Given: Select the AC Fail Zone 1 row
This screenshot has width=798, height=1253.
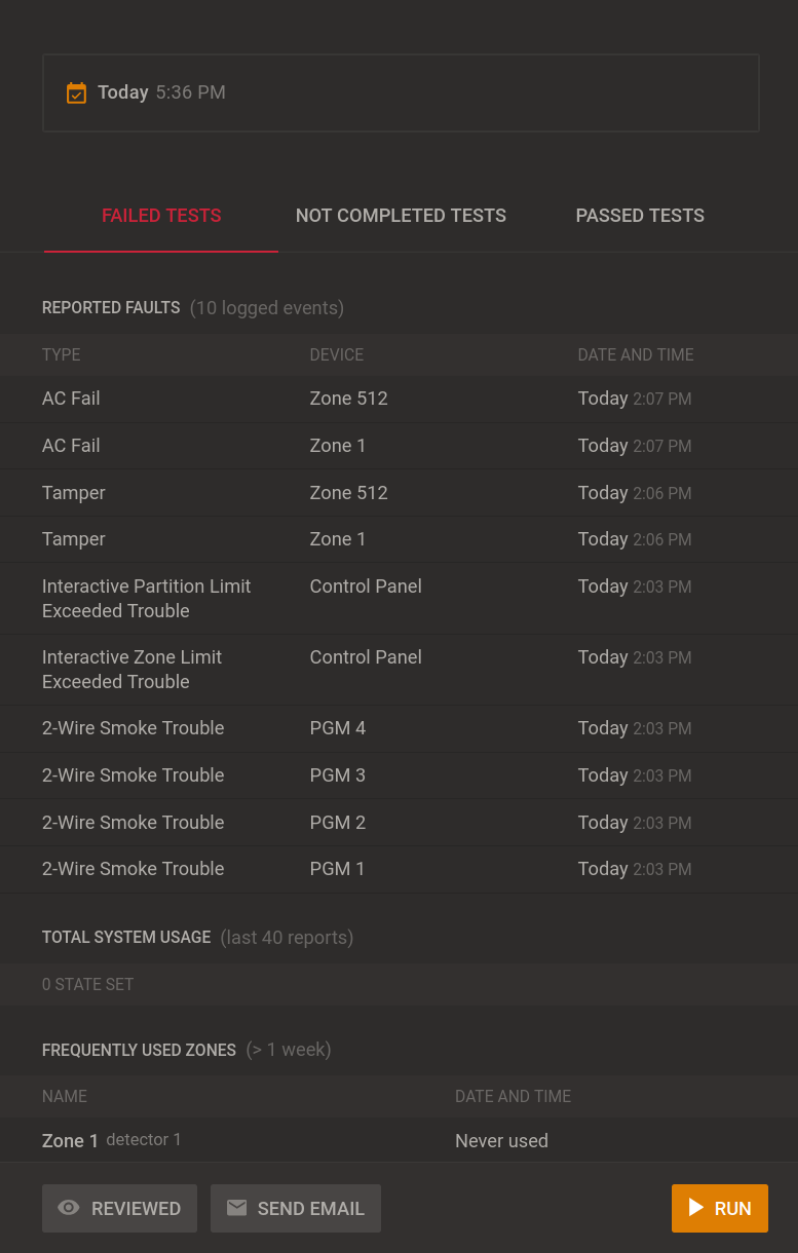Looking at the screenshot, I should (399, 446).
